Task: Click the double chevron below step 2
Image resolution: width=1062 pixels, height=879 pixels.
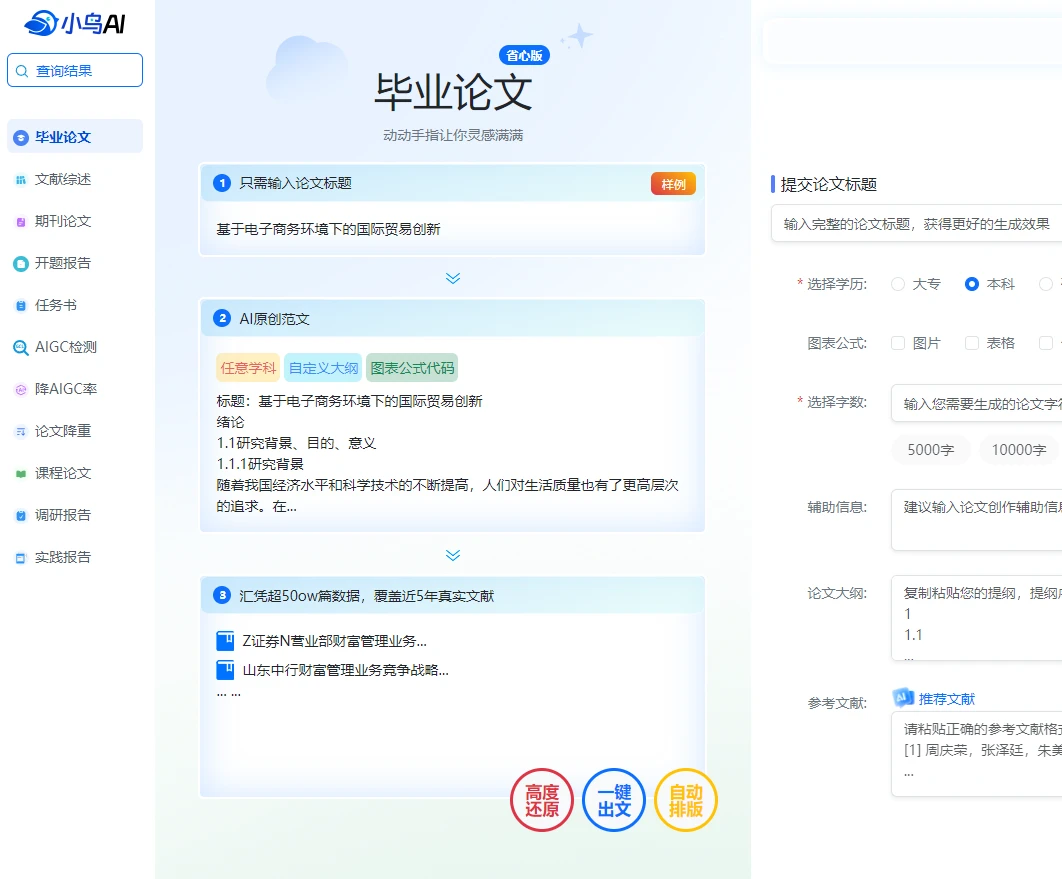Action: point(453,555)
